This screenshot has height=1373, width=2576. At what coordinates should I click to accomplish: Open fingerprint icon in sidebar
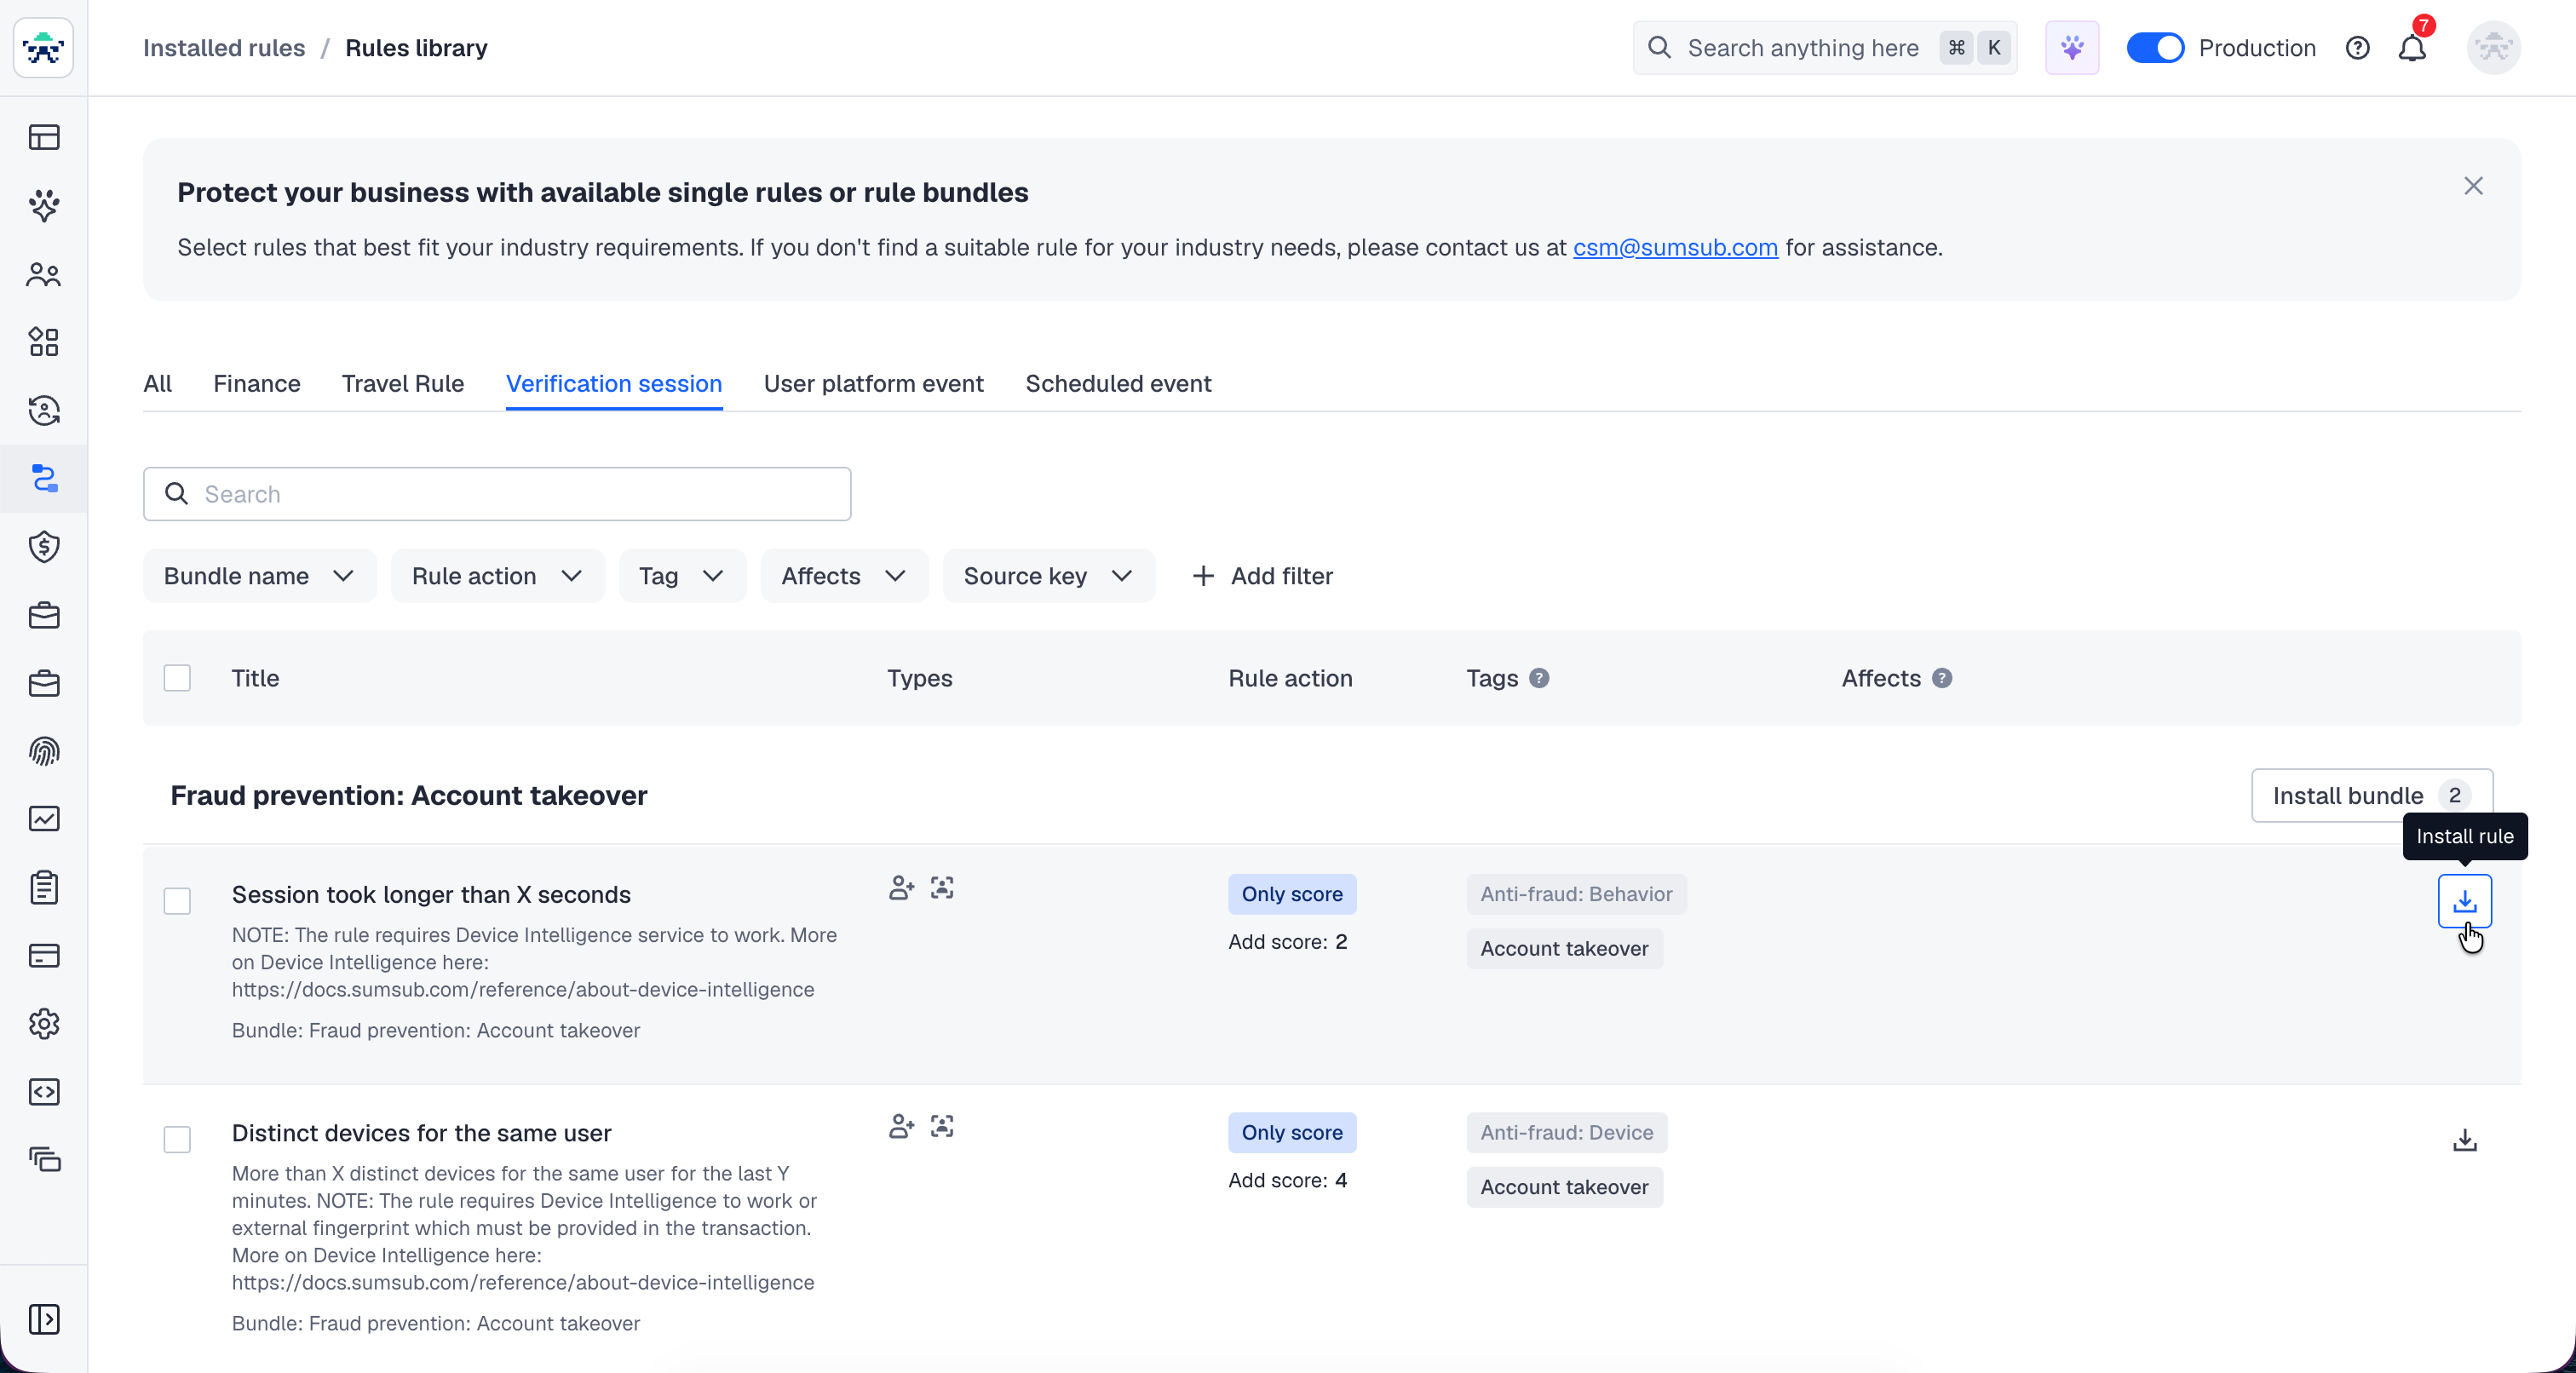tap(44, 751)
